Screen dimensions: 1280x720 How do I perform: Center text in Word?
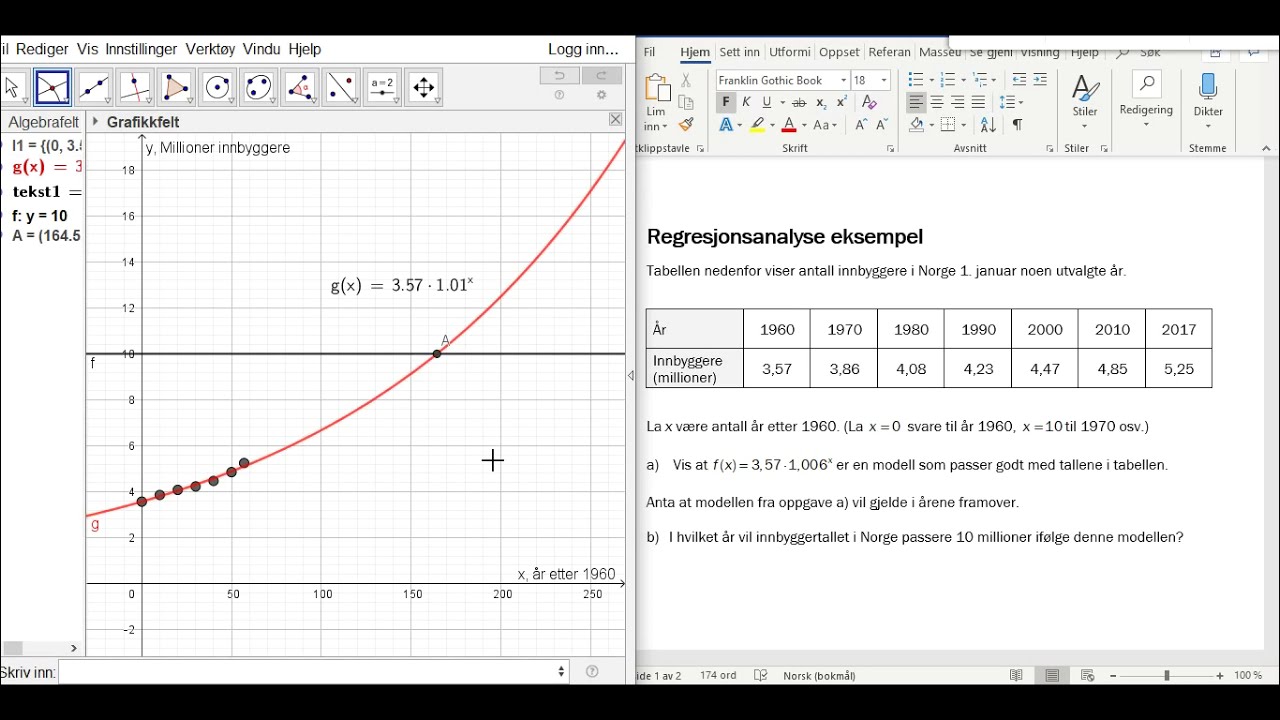937,103
